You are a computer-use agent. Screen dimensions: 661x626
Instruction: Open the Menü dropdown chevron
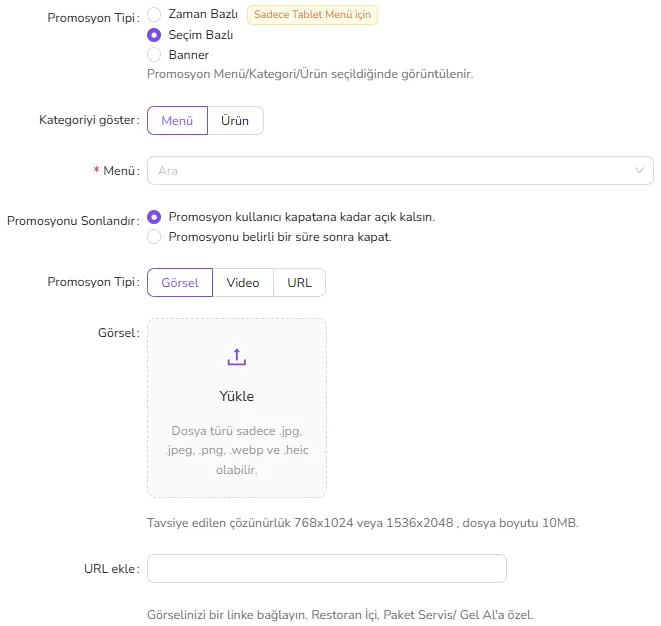(639, 170)
